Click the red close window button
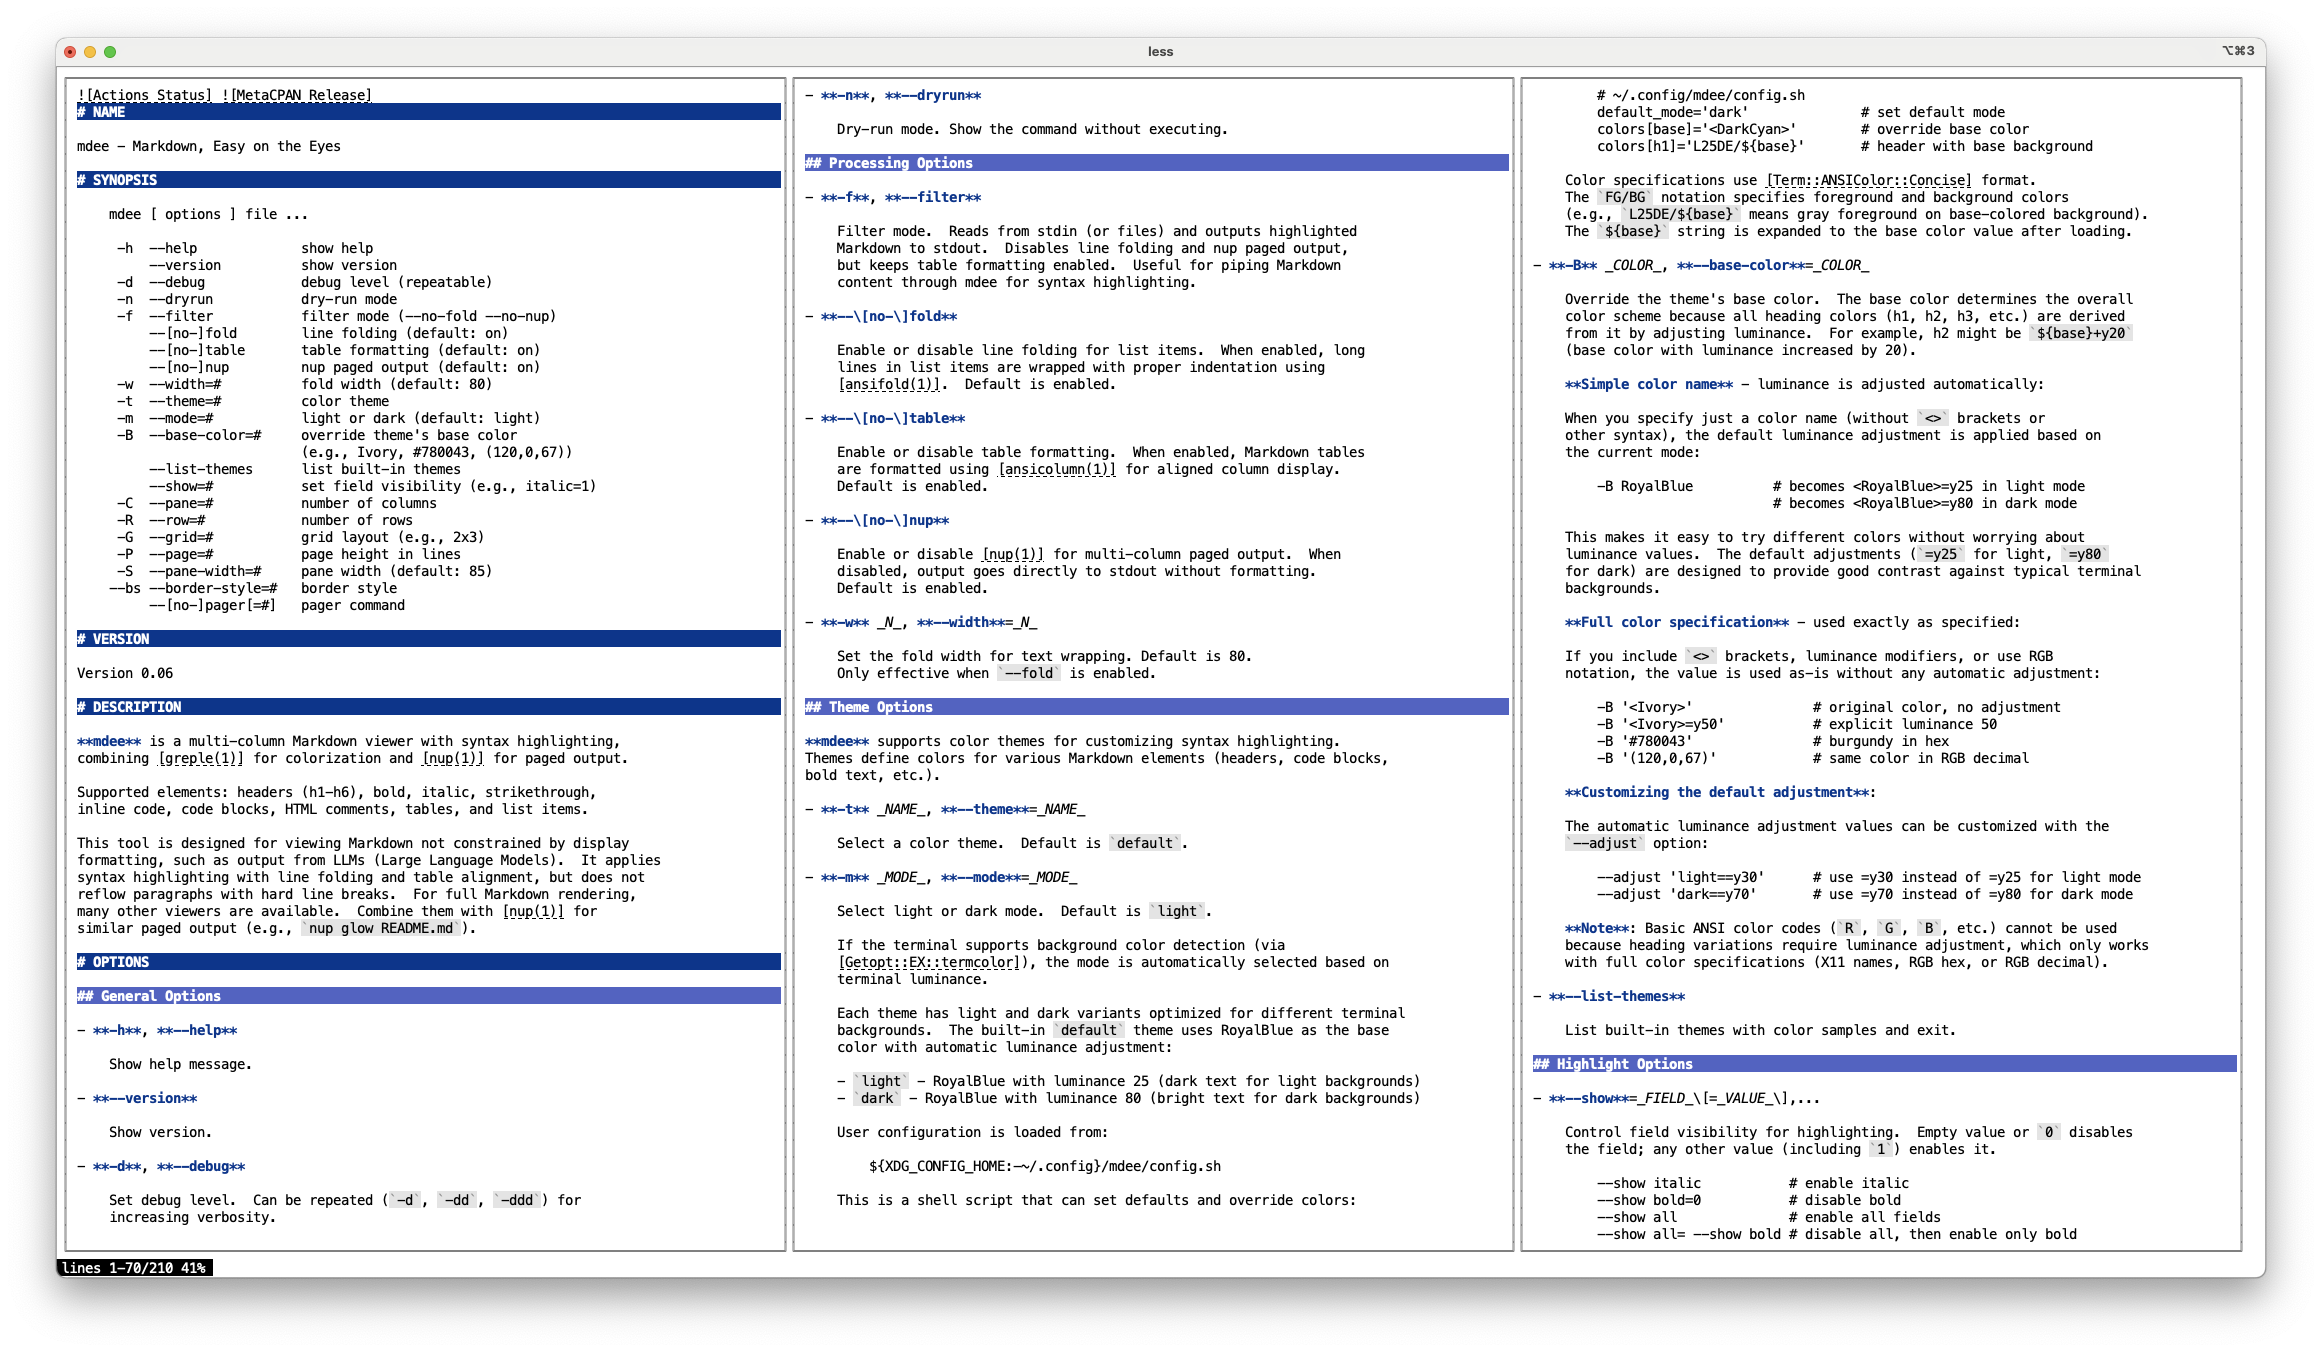This screenshot has height=1352, width=2322. pyautogui.click(x=70, y=52)
